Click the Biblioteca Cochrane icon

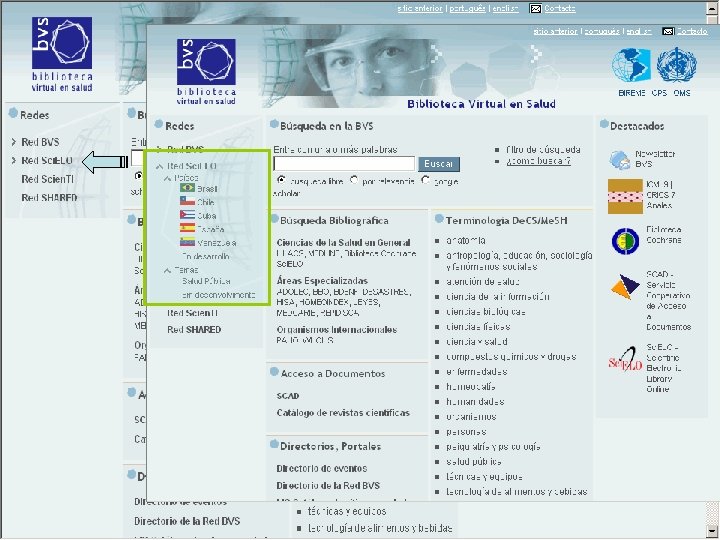tap(625, 240)
